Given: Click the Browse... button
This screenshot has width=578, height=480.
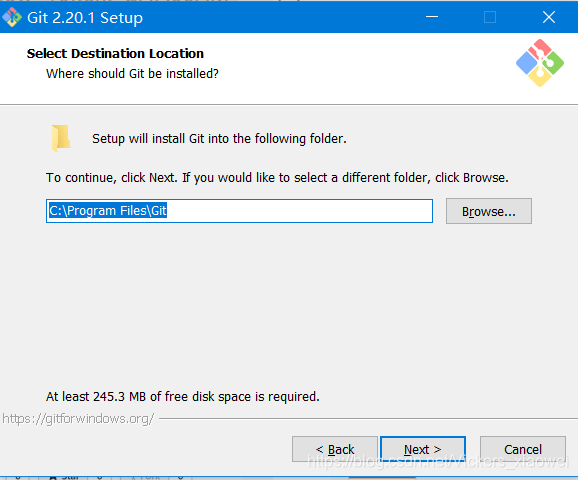Looking at the screenshot, I should [x=489, y=211].
